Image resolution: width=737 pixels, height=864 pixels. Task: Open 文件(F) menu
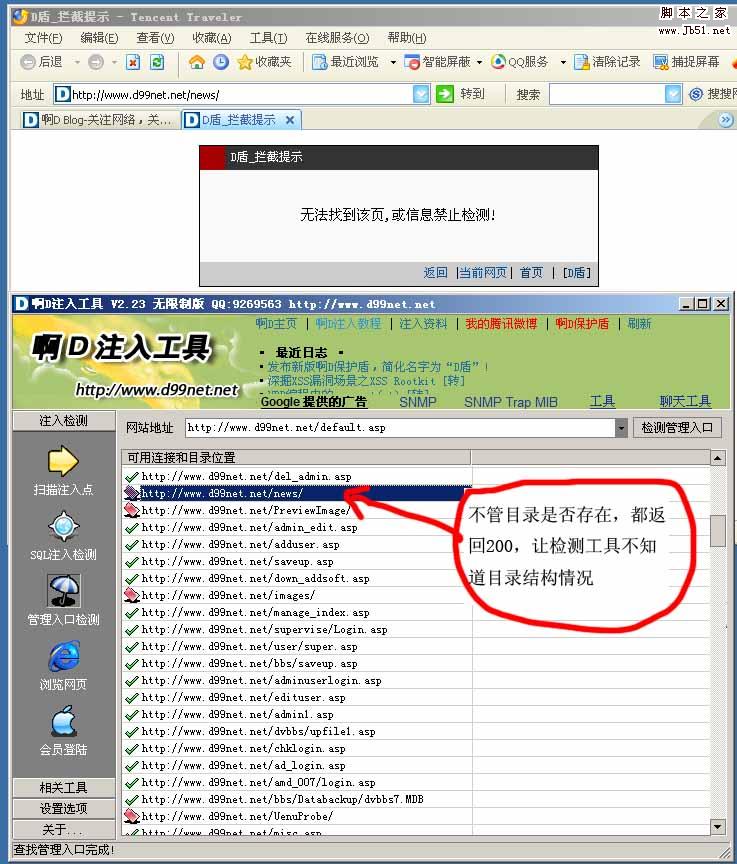click(x=43, y=38)
